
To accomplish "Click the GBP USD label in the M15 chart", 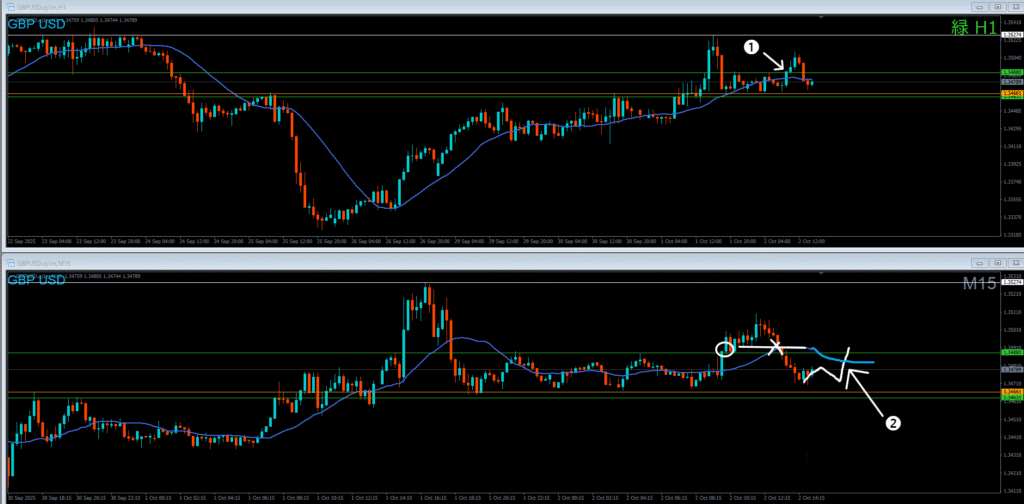I will point(37,280).
